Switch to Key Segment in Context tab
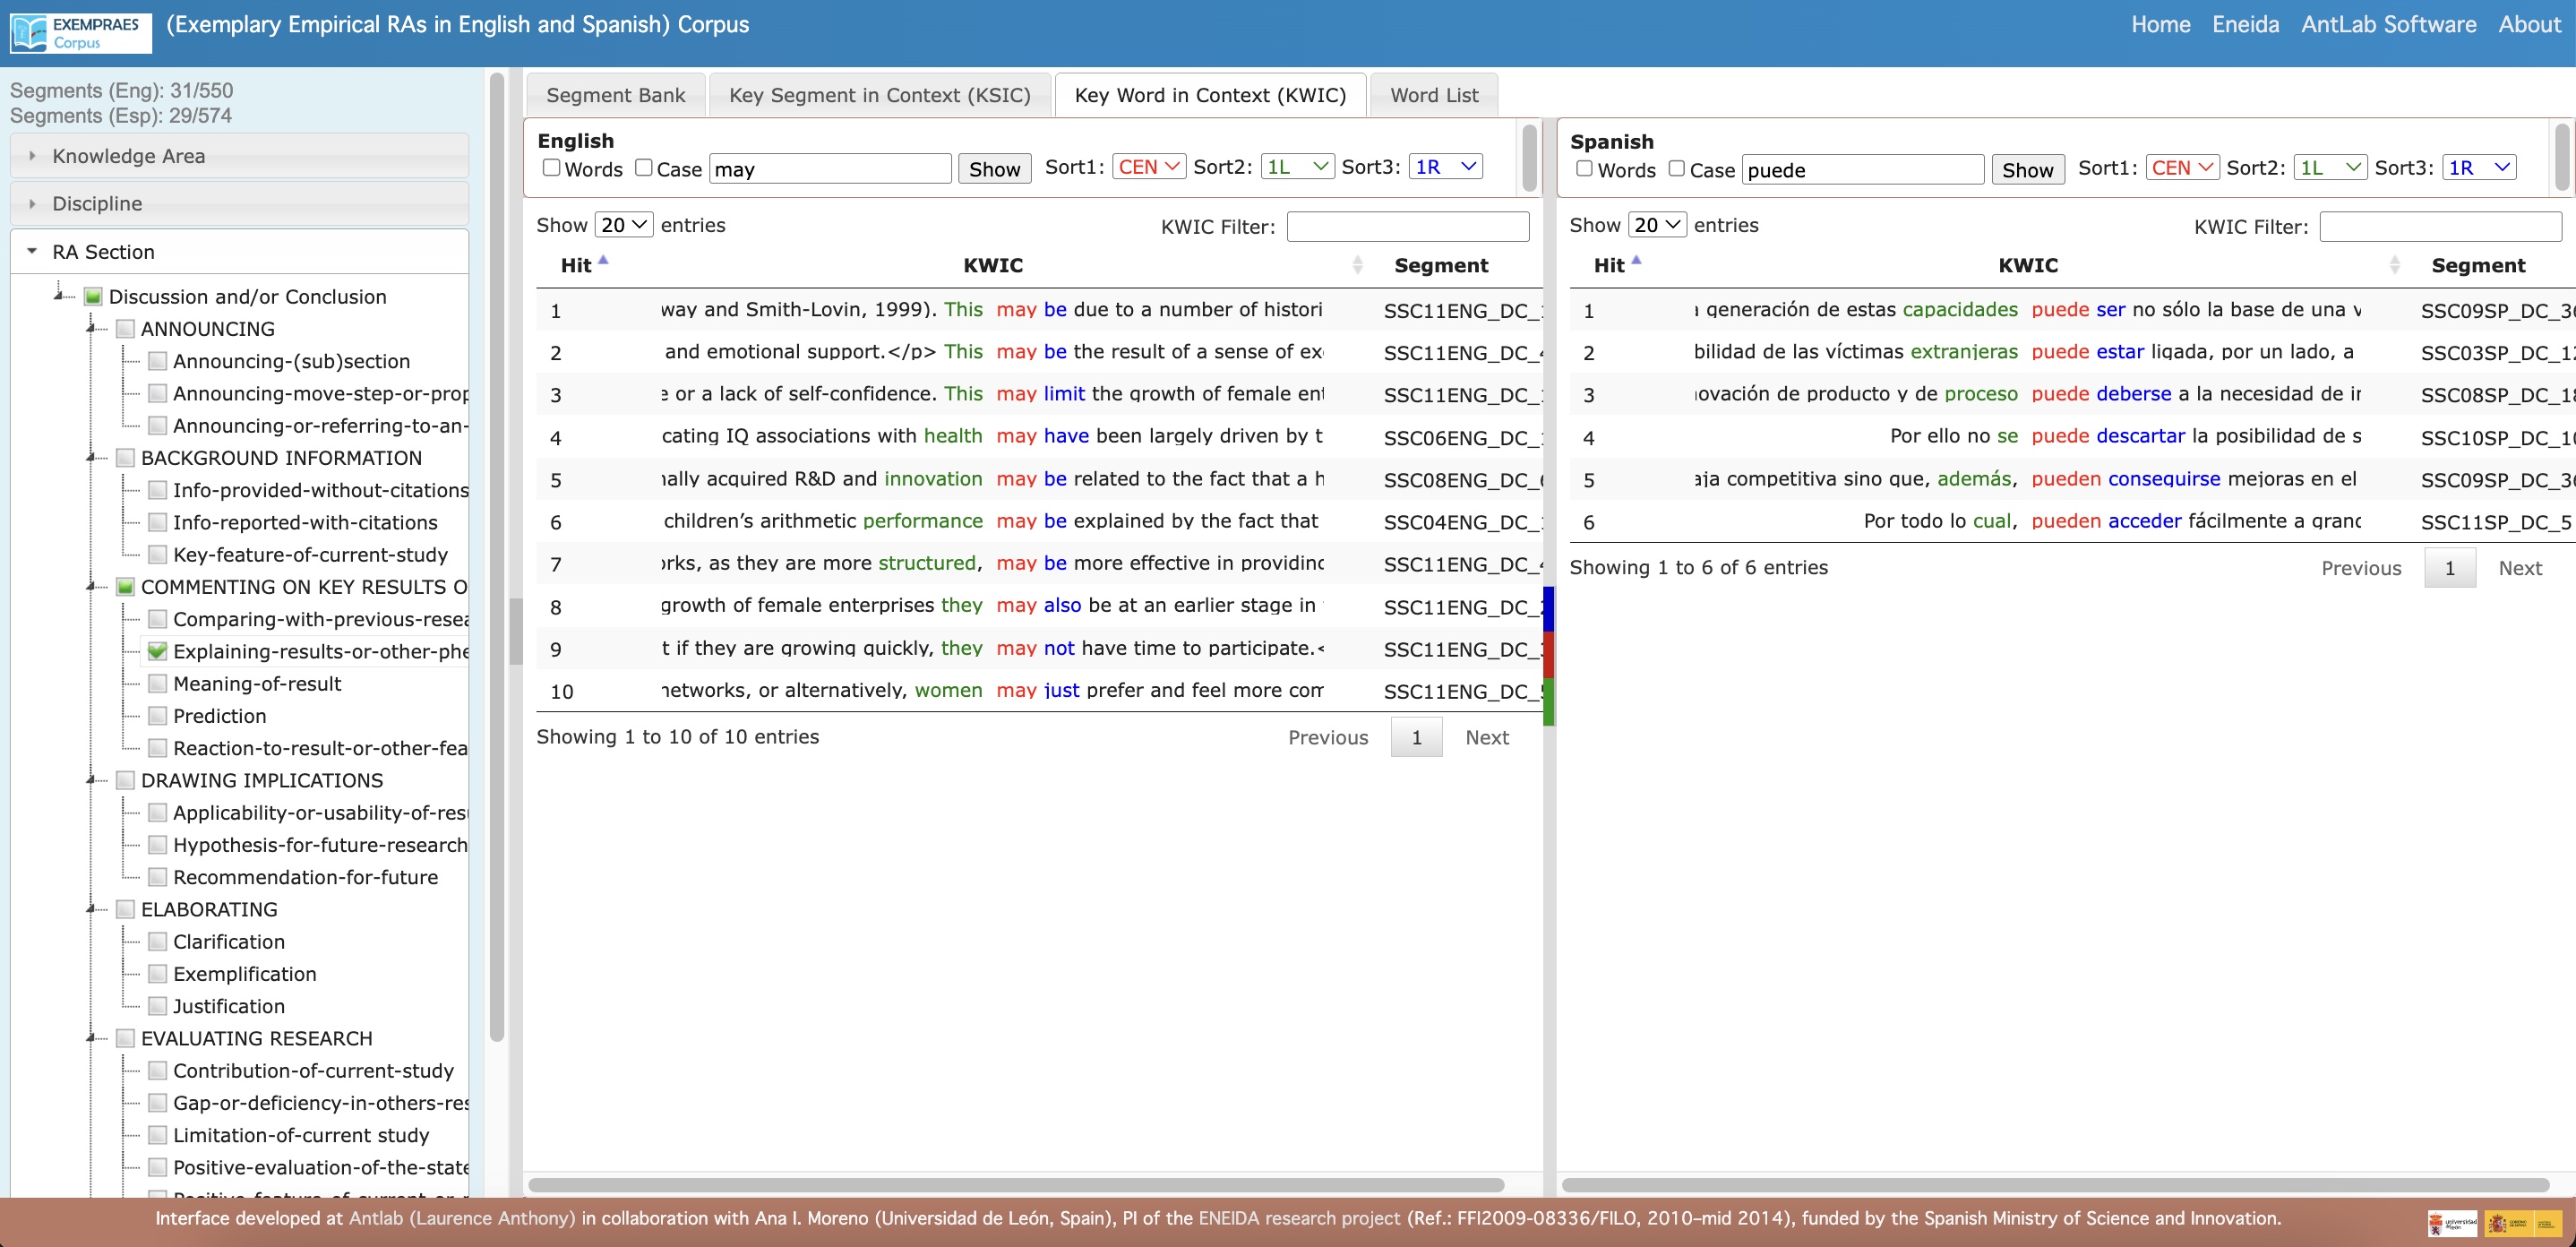This screenshot has height=1247, width=2576. click(x=879, y=95)
